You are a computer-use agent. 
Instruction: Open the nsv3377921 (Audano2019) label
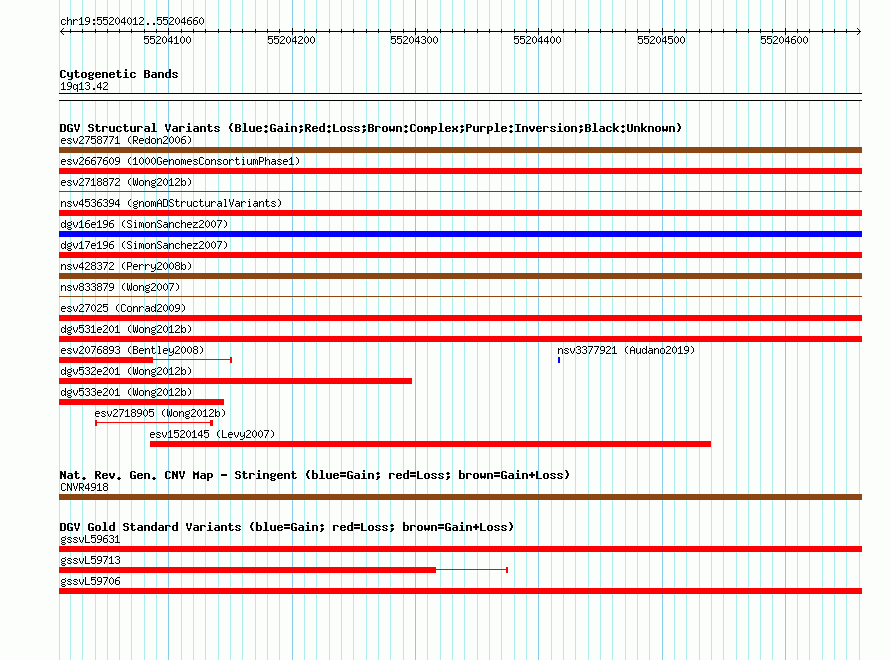pos(626,350)
